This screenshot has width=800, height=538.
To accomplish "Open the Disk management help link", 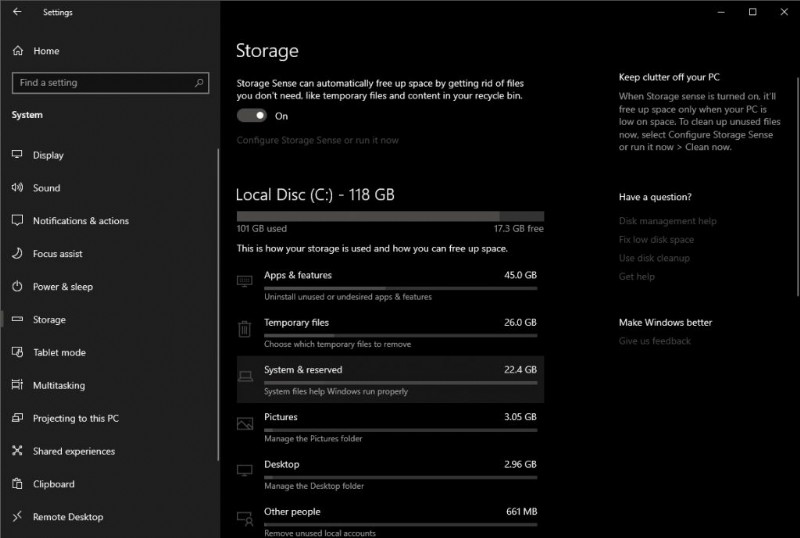I will [667, 221].
